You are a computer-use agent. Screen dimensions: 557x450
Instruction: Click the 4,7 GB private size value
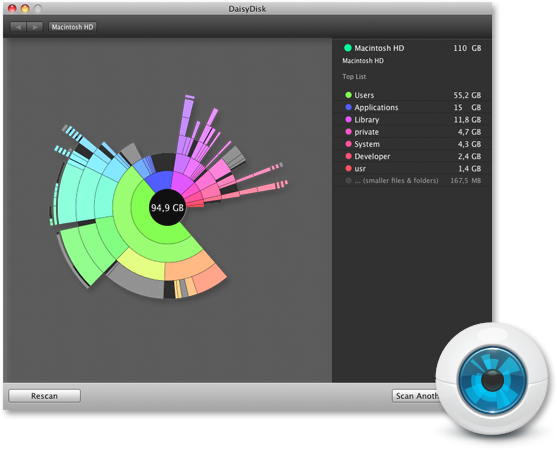pyautogui.click(x=469, y=132)
